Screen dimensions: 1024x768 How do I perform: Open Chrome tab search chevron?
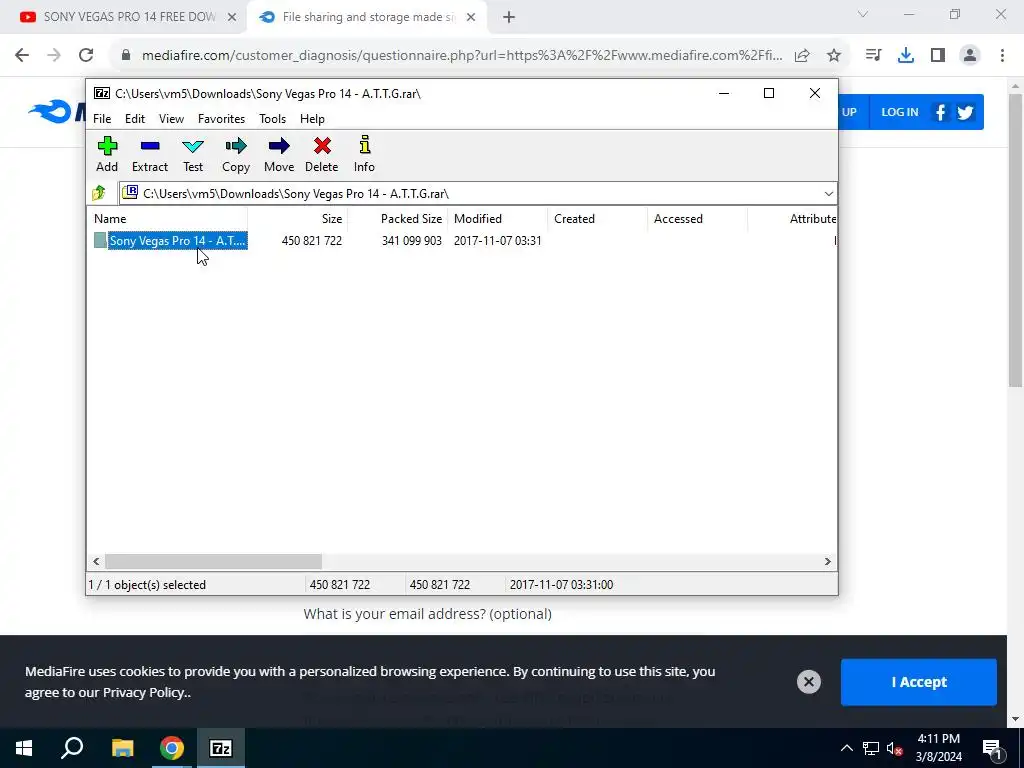[x=863, y=14]
